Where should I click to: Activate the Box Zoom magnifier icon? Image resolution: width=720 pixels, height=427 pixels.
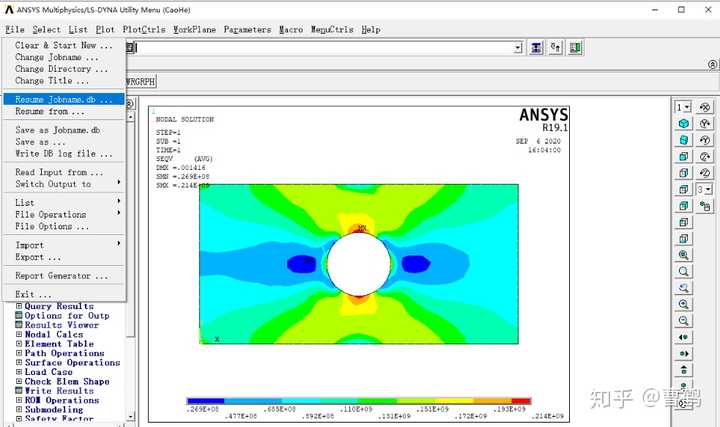click(x=683, y=271)
